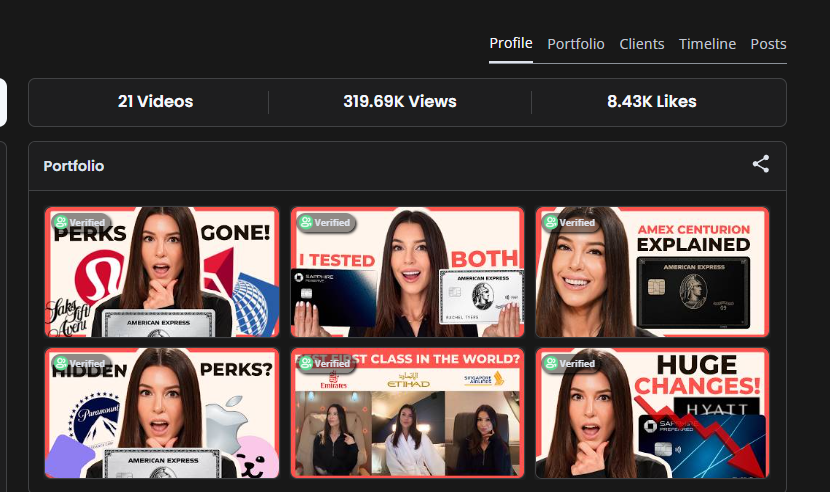Open the 'AMEX CENTURION EXPLAINED' video thumbnail
Image resolution: width=830 pixels, height=492 pixels.
652,272
